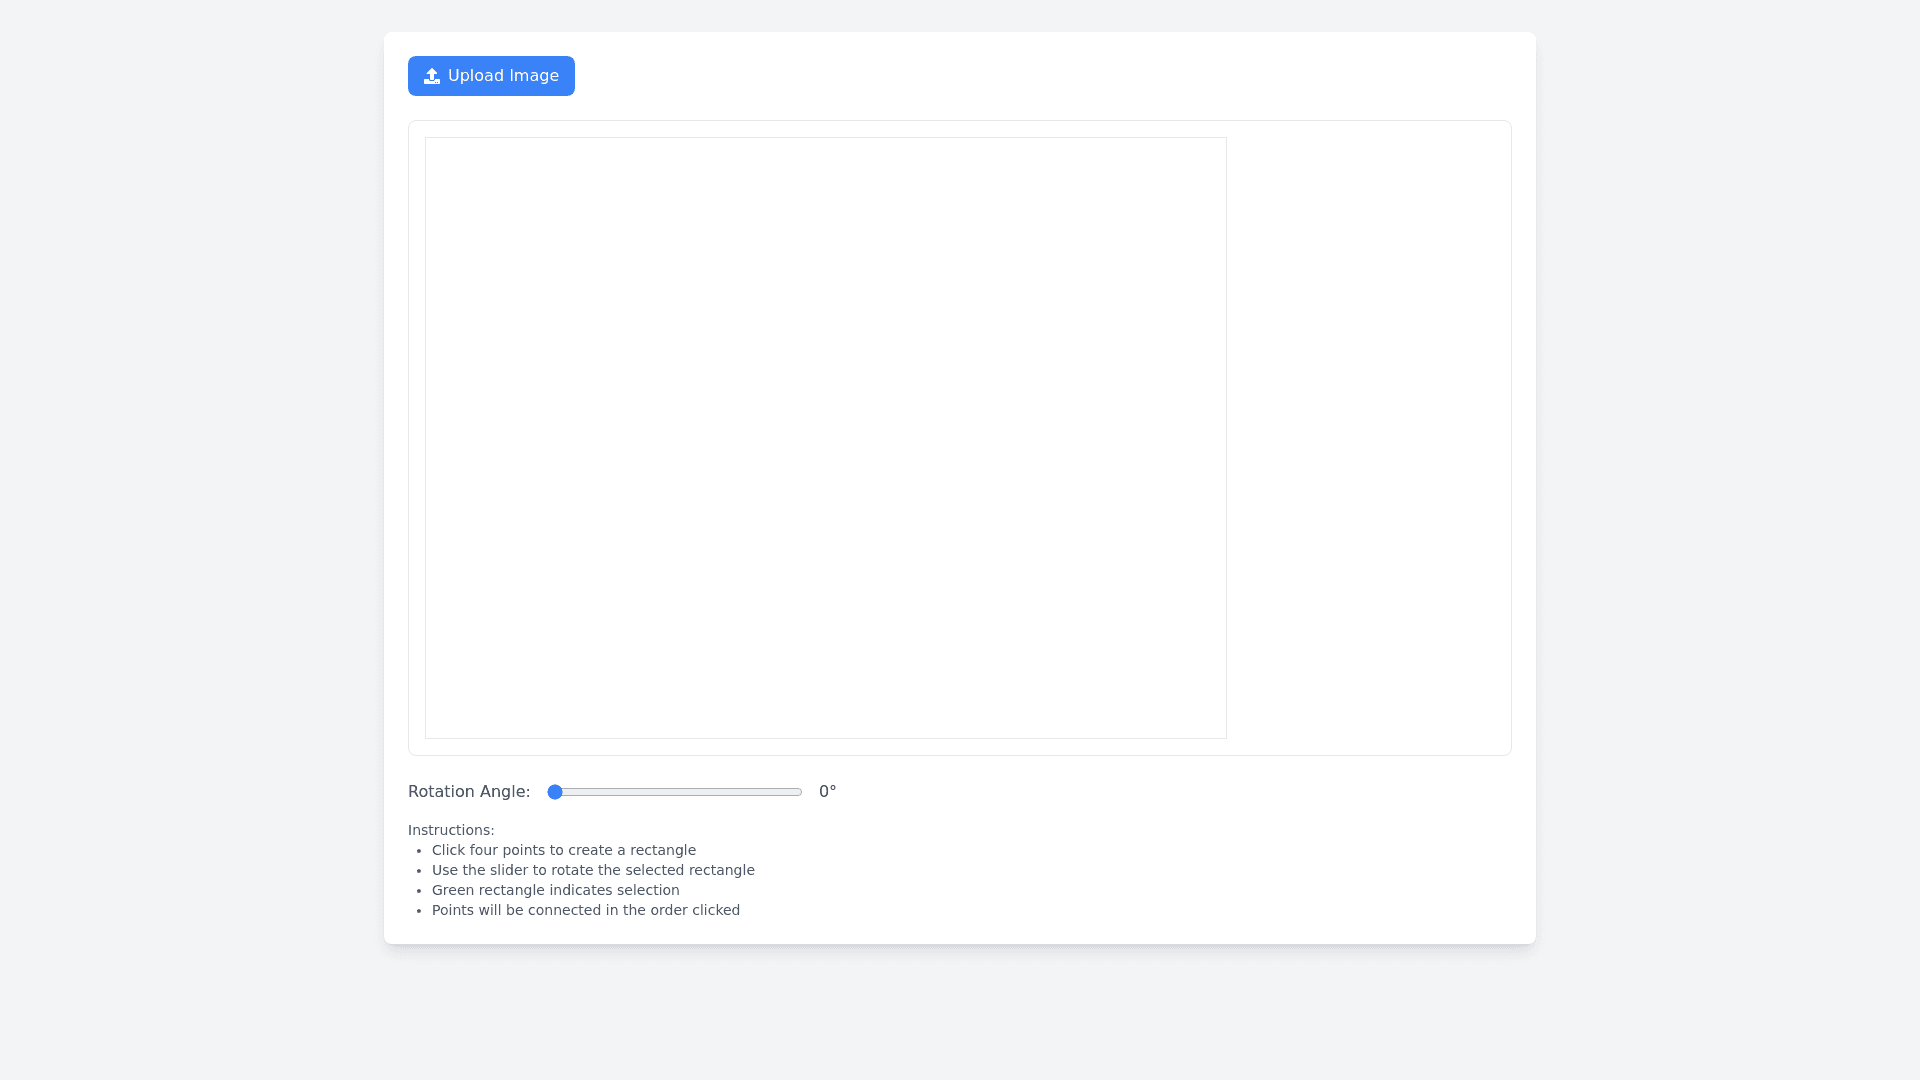Image resolution: width=1920 pixels, height=1080 pixels.
Task: Click the middle of the rotation slider track
Action: pyautogui.click(x=675, y=792)
